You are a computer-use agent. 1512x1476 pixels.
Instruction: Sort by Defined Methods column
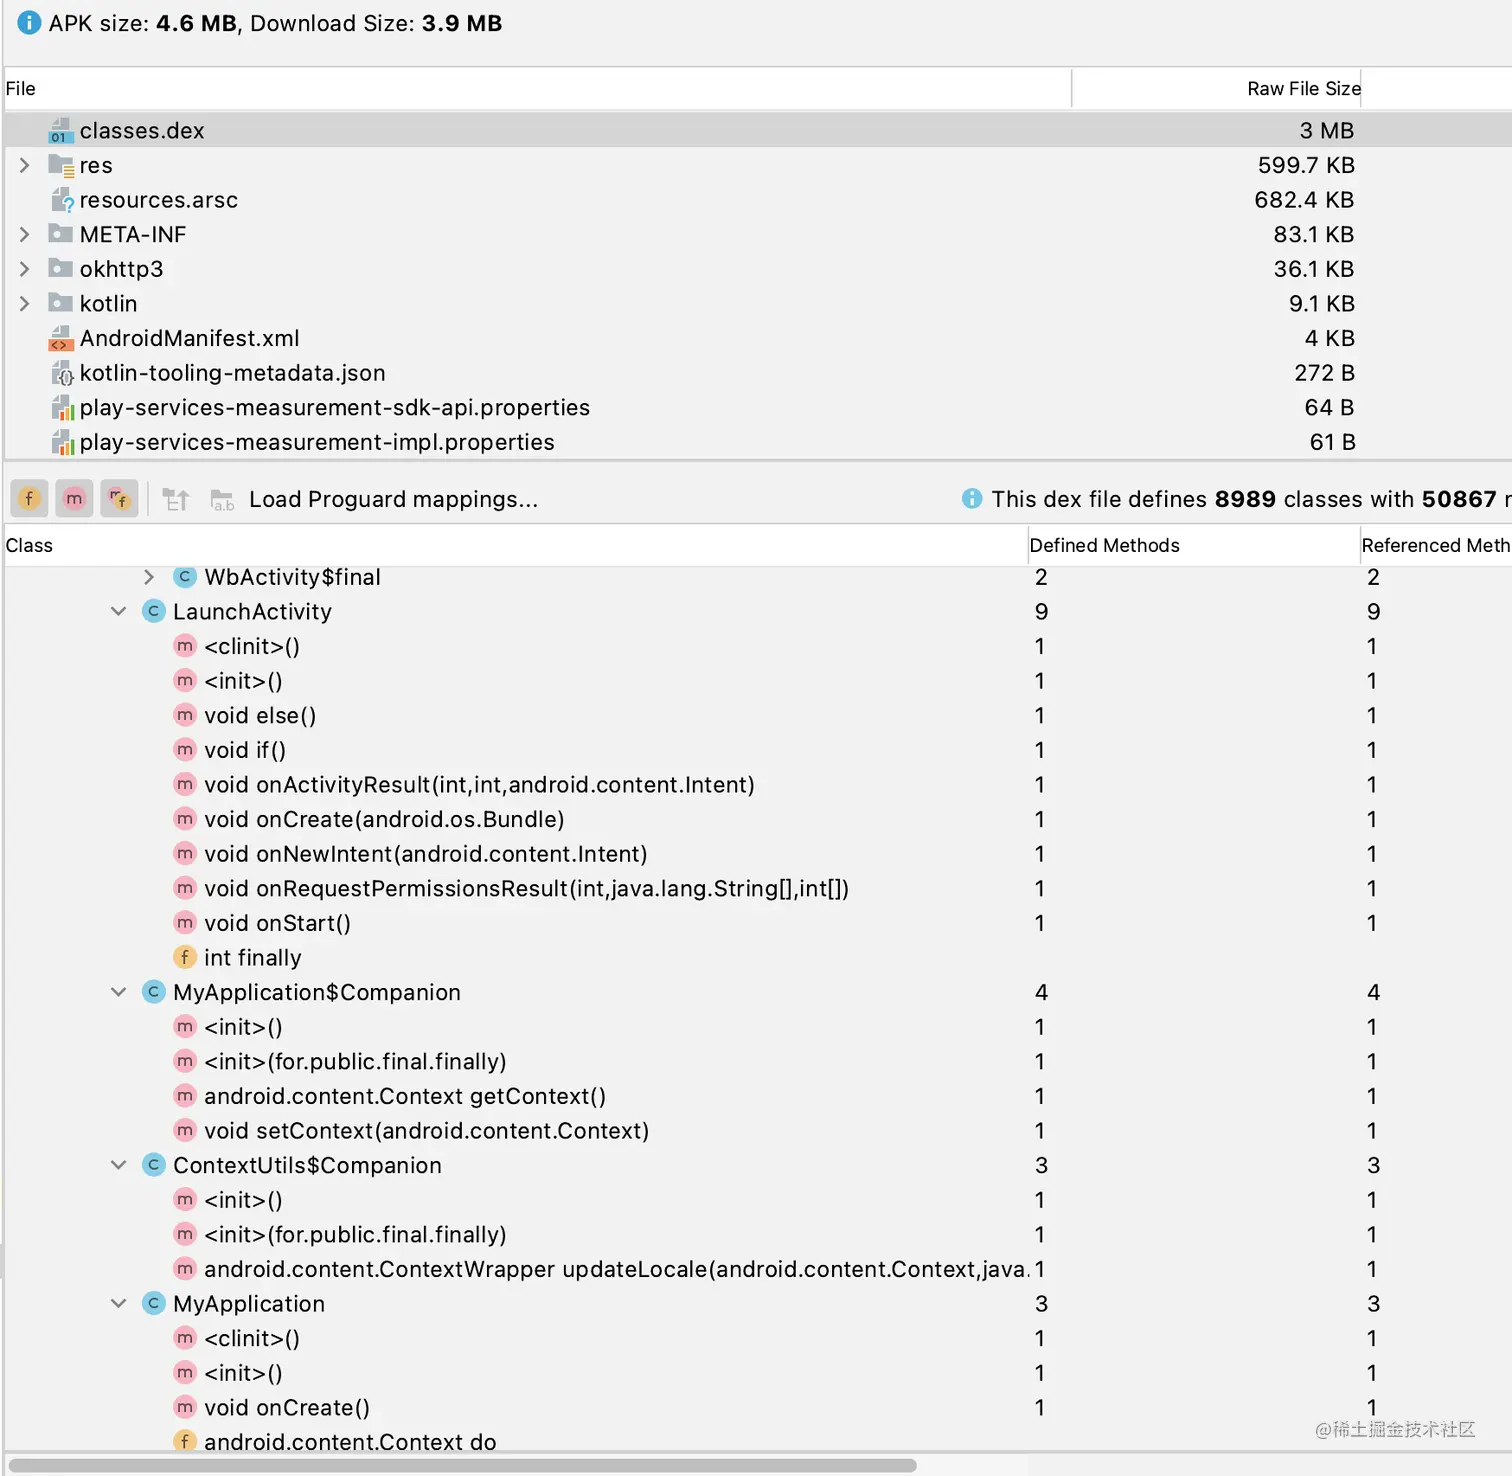click(x=1193, y=545)
